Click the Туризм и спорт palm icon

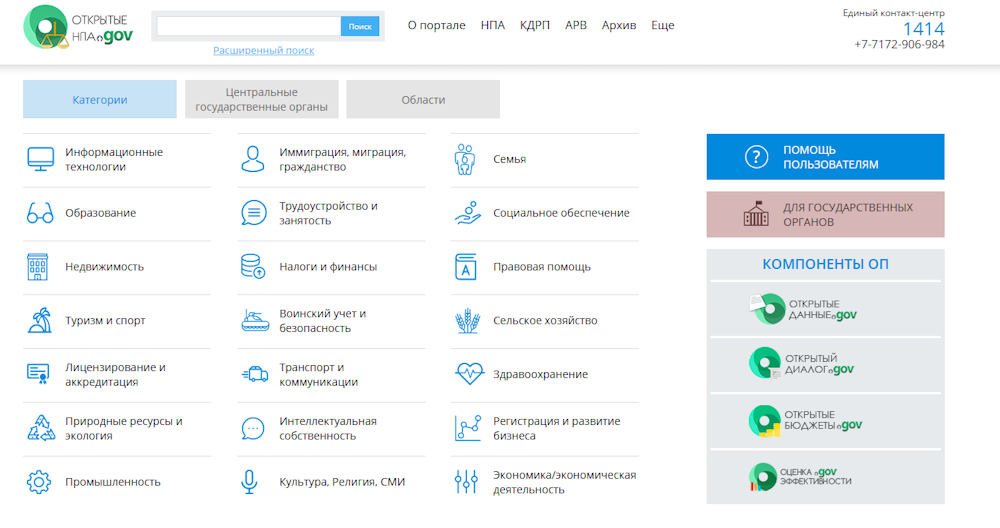pyautogui.click(x=40, y=321)
